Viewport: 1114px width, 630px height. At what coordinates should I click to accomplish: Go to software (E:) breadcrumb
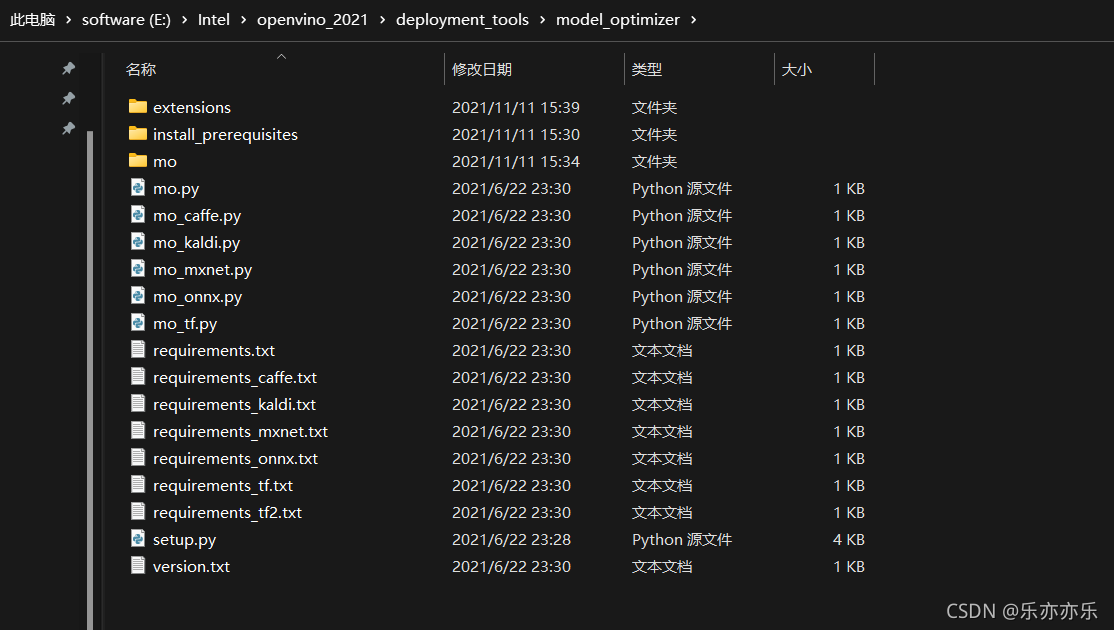coord(126,20)
